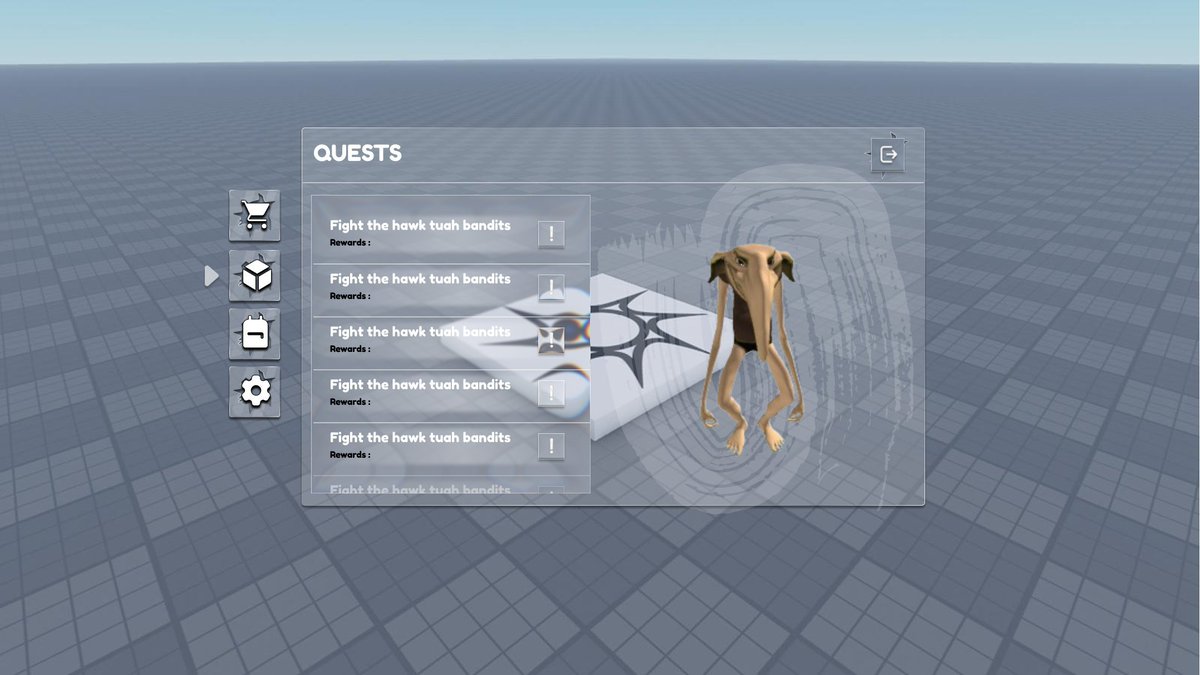Click the exclamation icon on the fifth quest
Screen dimensions: 1200x675
(x=553, y=445)
